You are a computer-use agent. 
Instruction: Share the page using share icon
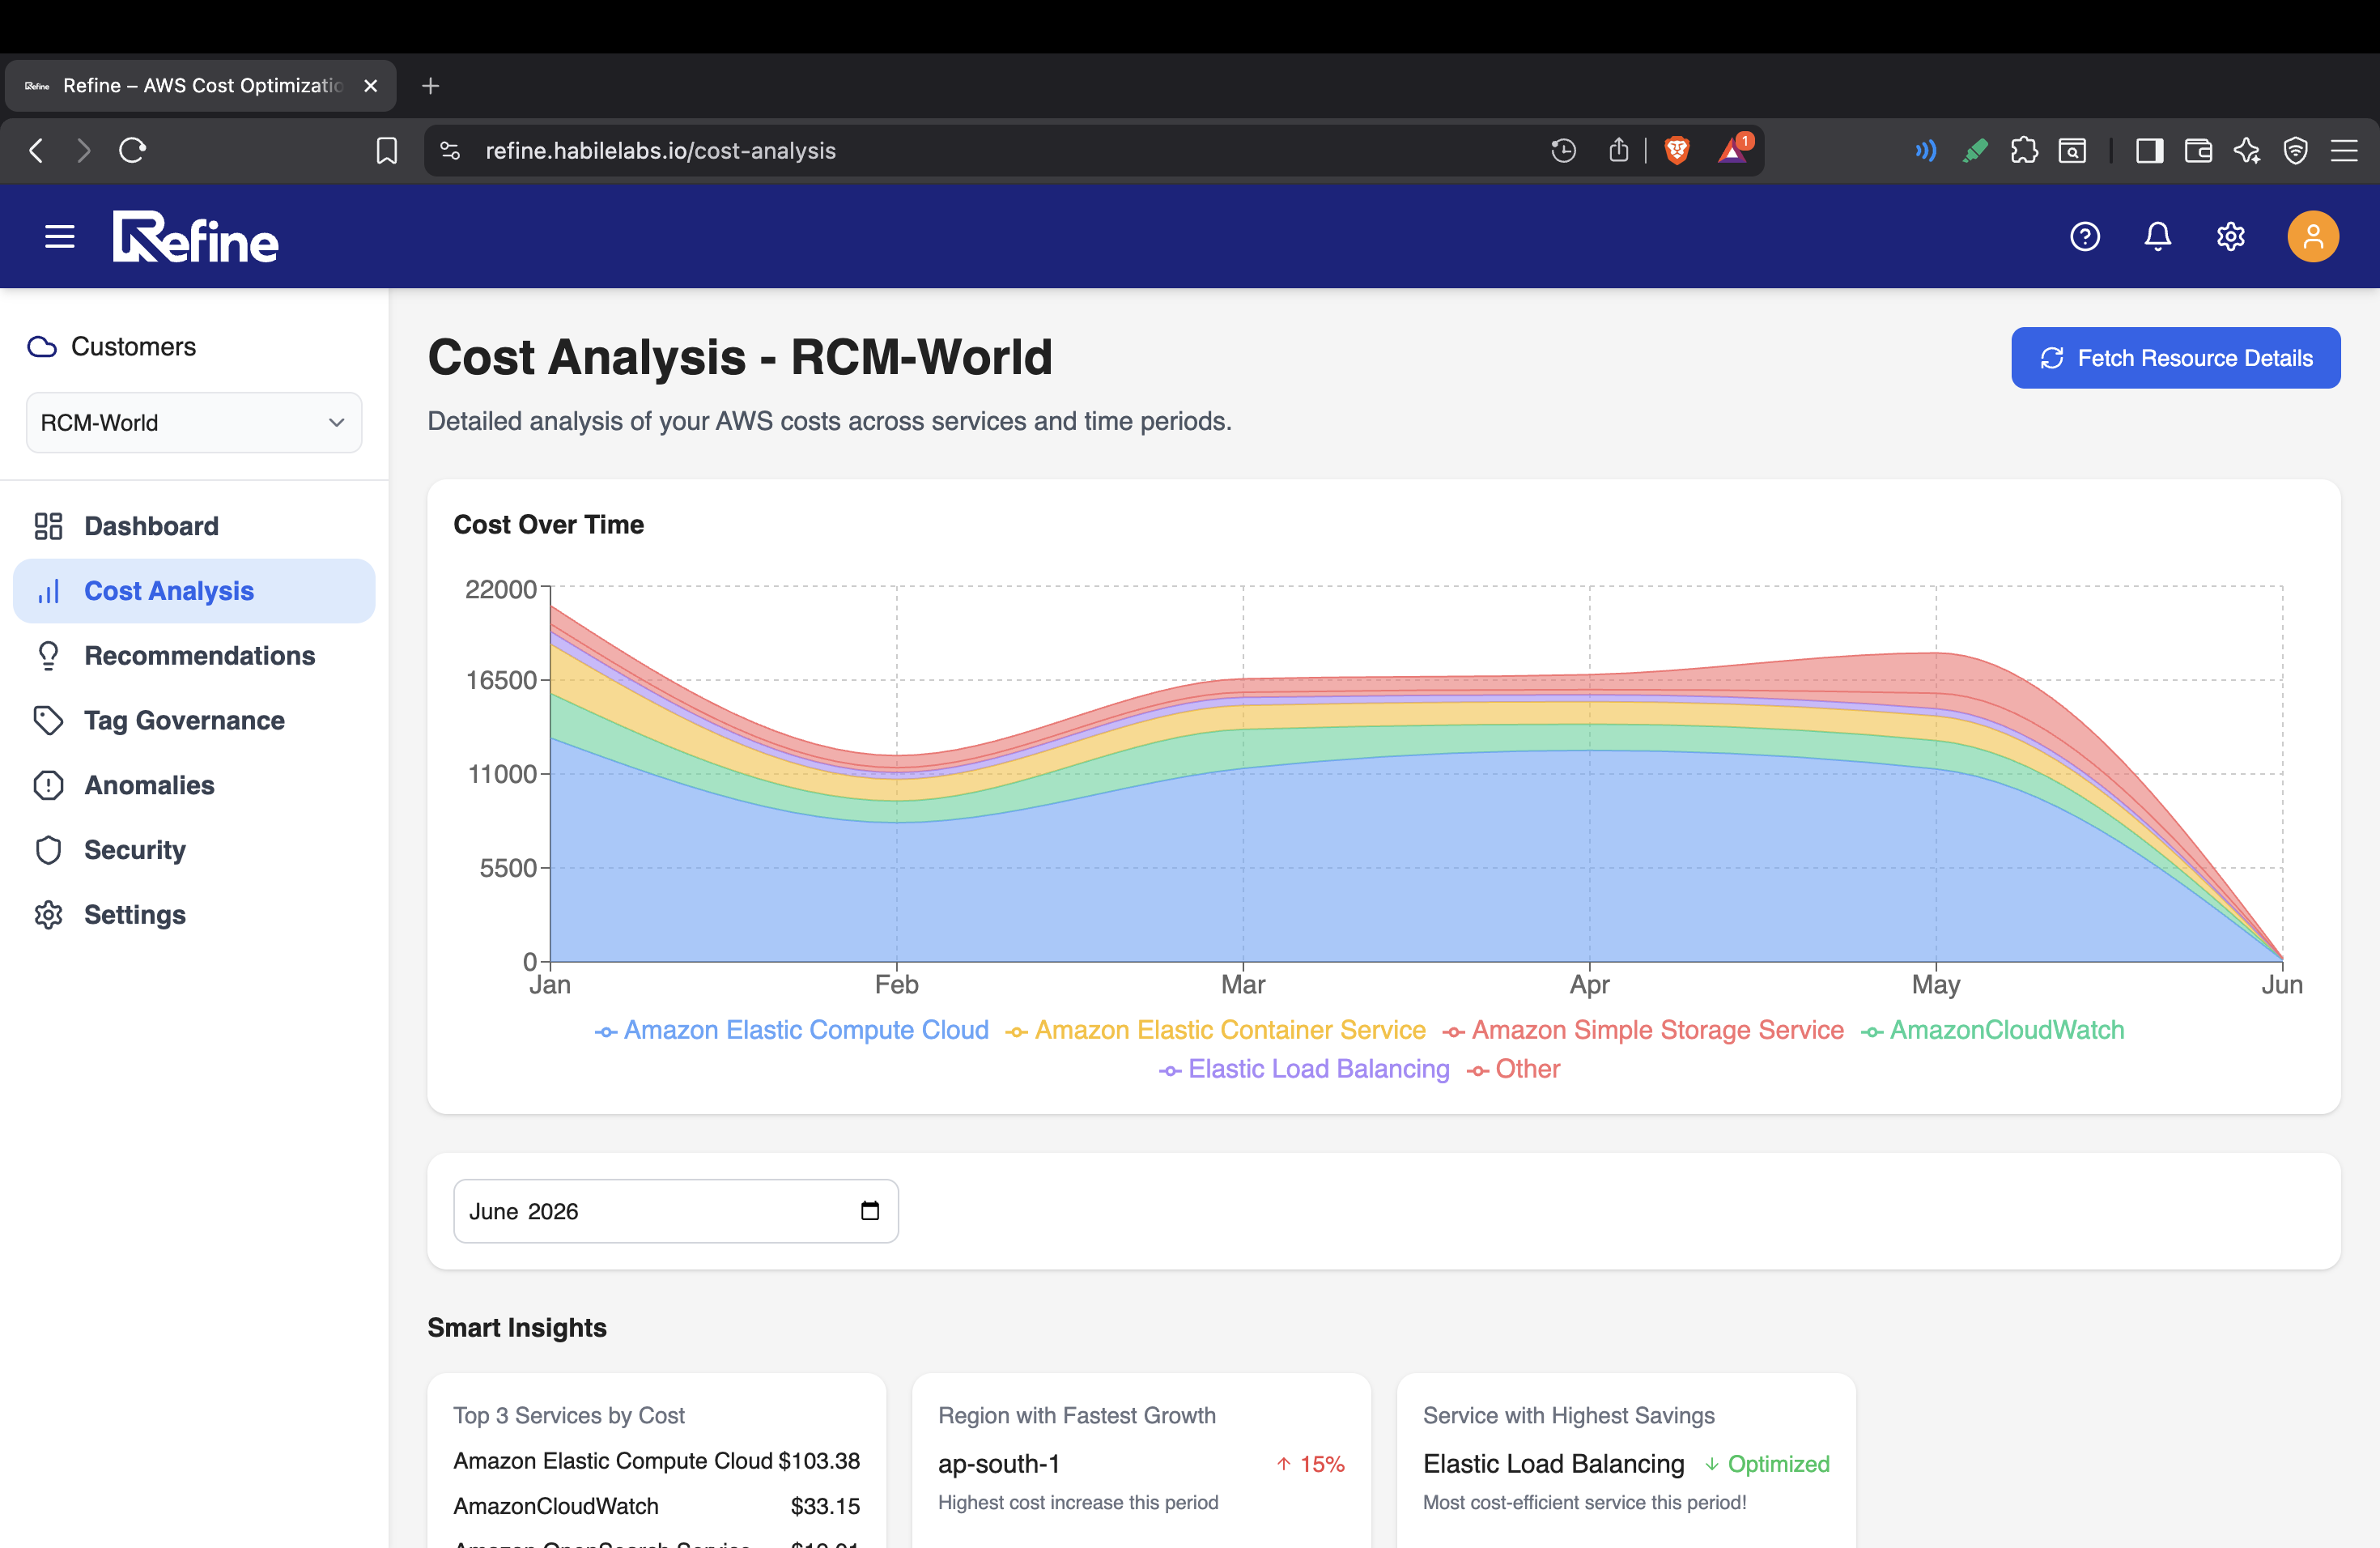1619,151
